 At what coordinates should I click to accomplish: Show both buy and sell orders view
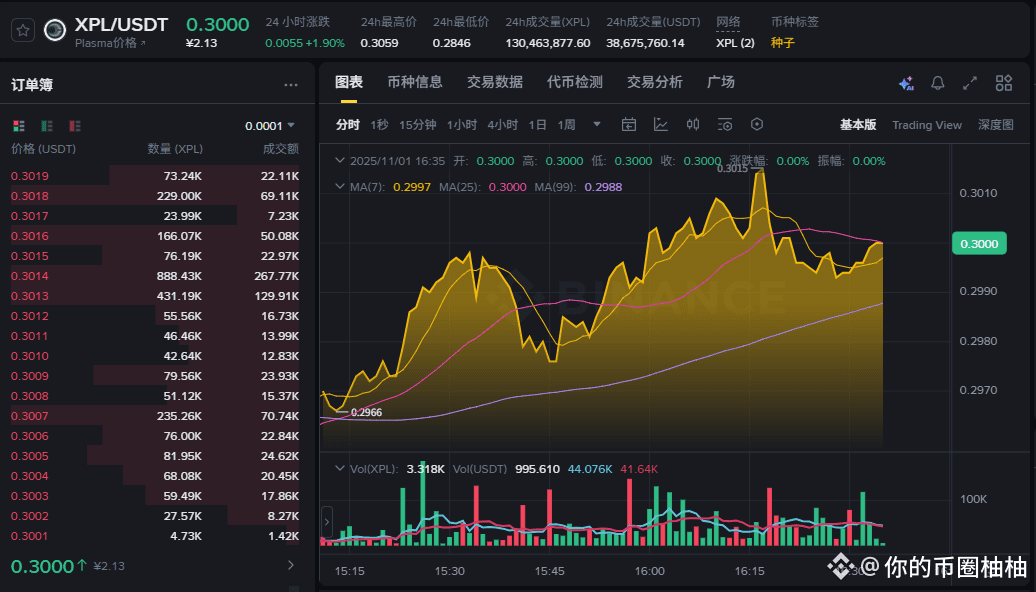point(19,126)
